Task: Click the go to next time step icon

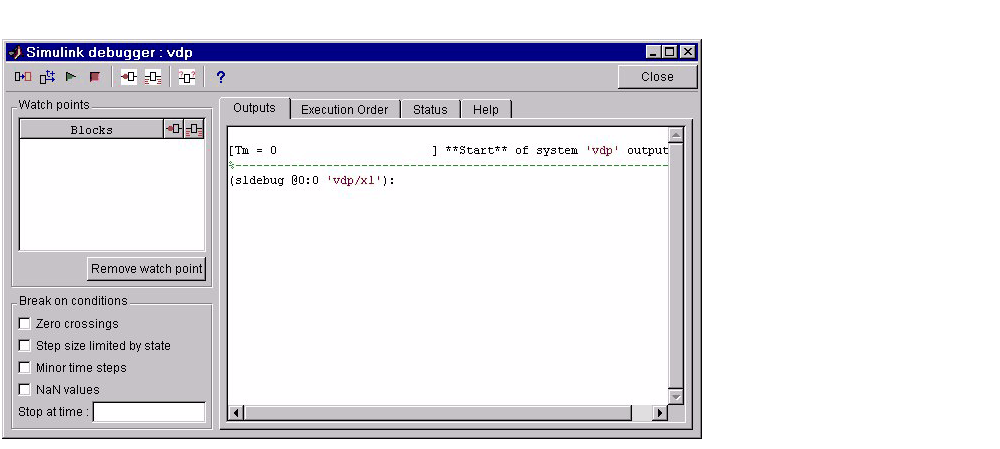Action: [47, 77]
